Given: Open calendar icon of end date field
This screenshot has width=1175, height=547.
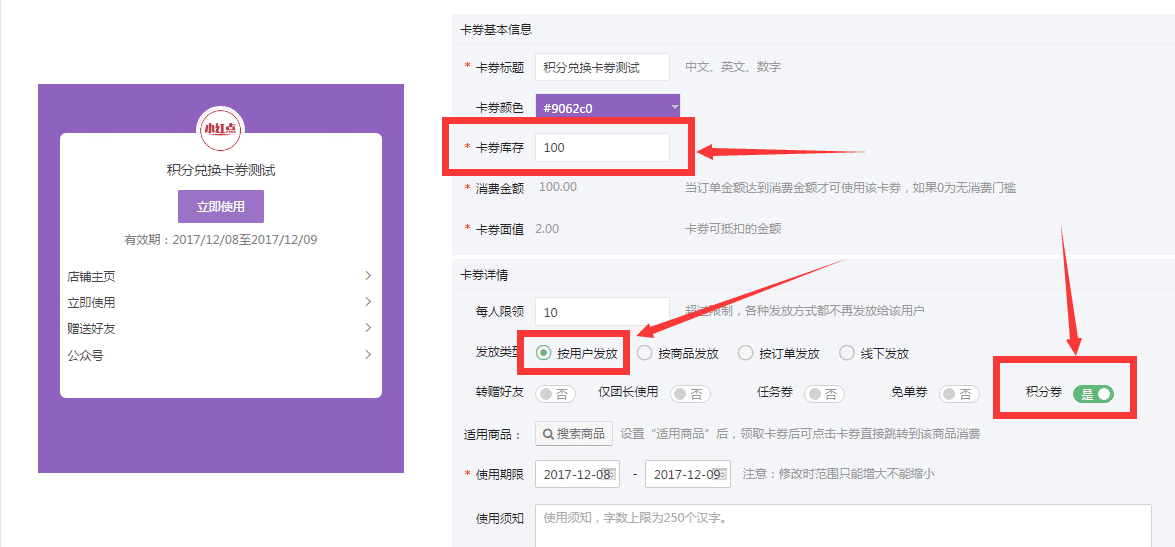Looking at the screenshot, I should [721, 474].
